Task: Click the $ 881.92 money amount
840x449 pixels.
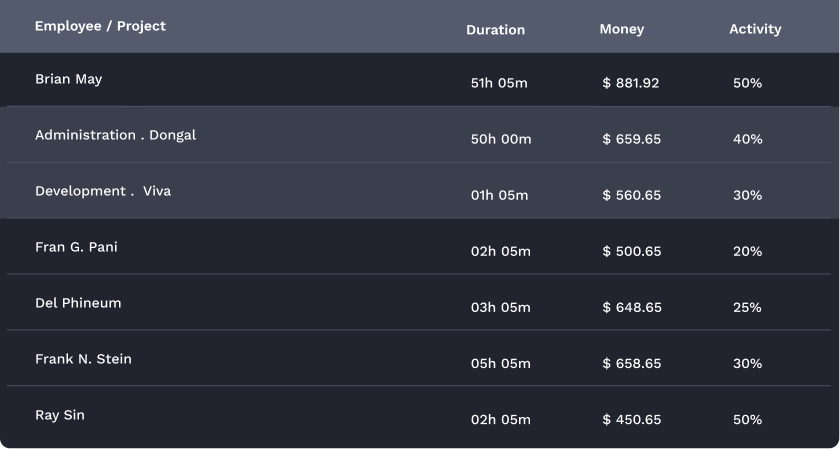Action: pos(631,83)
